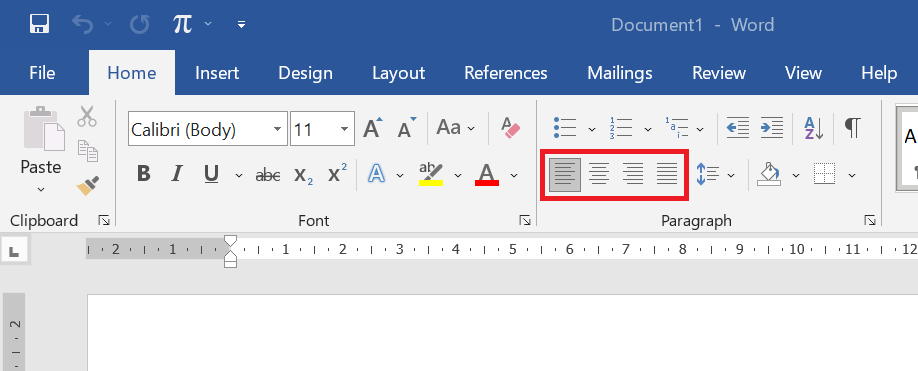This screenshot has height=371, width=918.
Task: Switch to the Home tab
Action: tap(132, 73)
